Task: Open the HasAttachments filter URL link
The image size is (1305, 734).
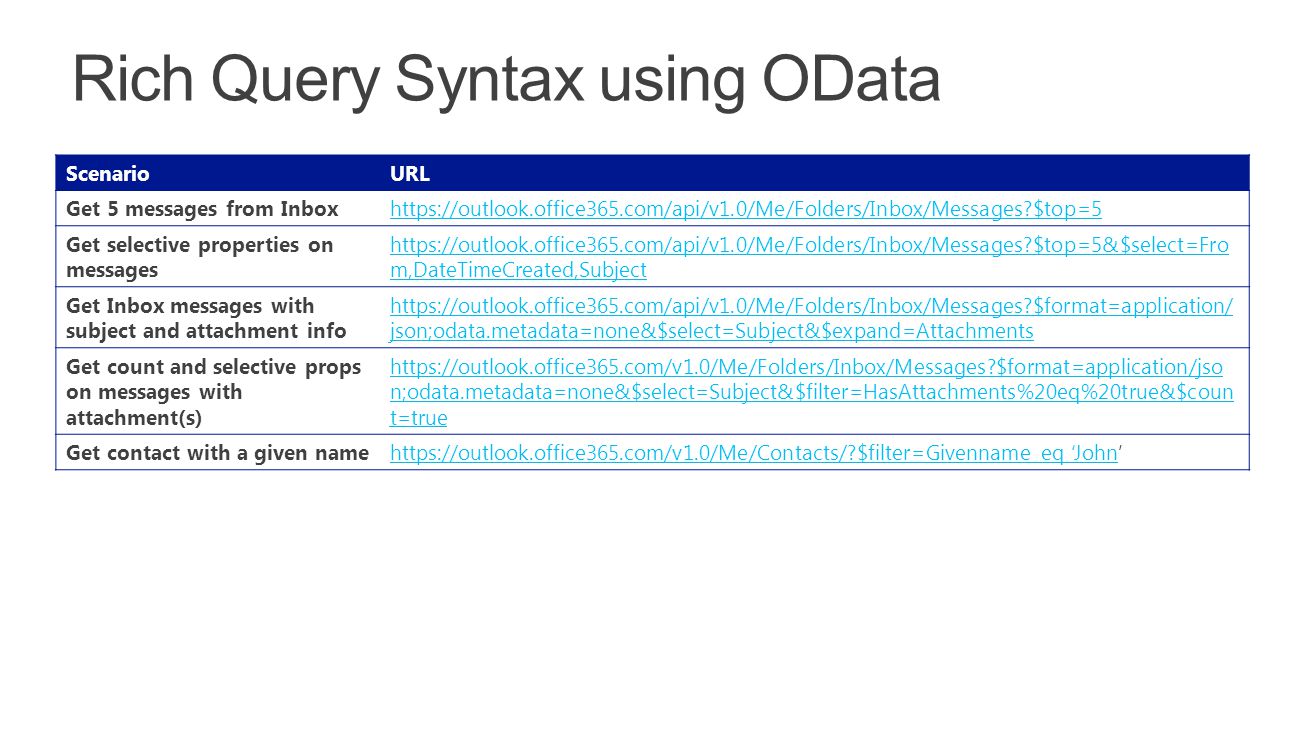Action: click(811, 392)
